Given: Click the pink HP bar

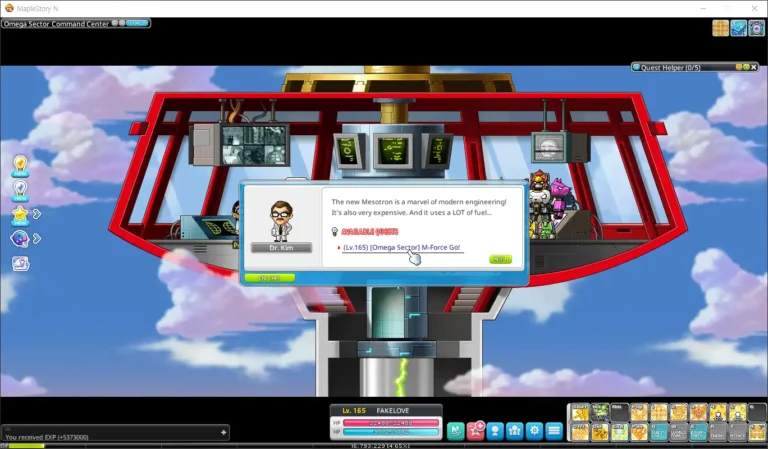Looking at the screenshot, I should [391, 423].
